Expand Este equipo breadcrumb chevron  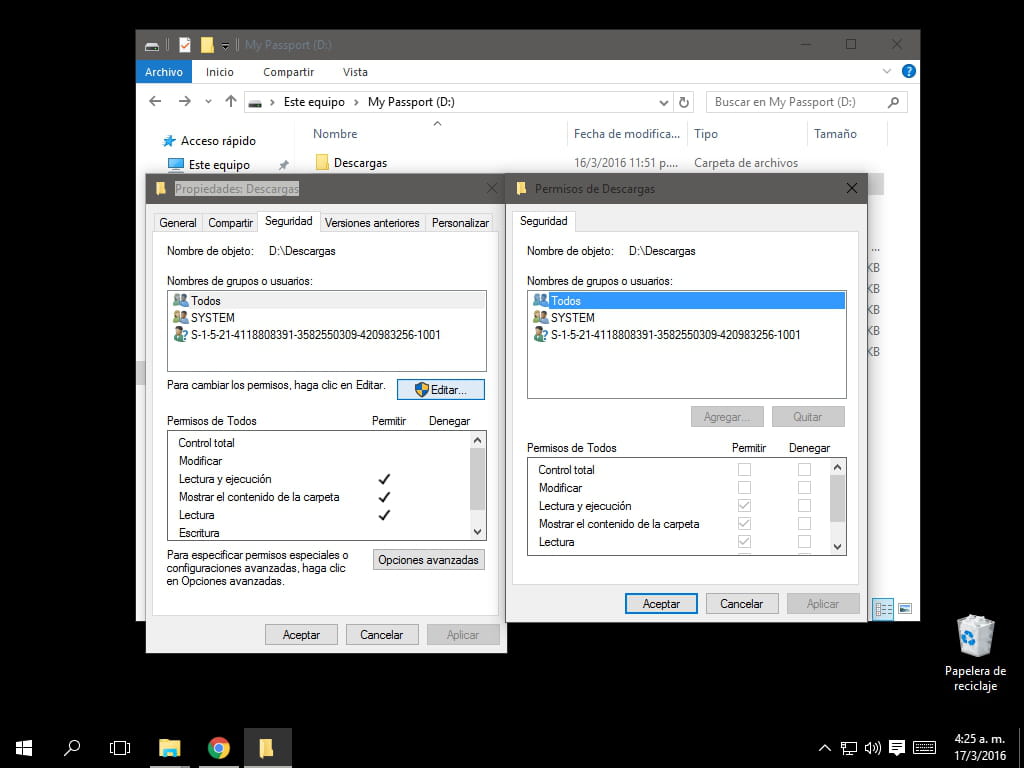[356, 102]
